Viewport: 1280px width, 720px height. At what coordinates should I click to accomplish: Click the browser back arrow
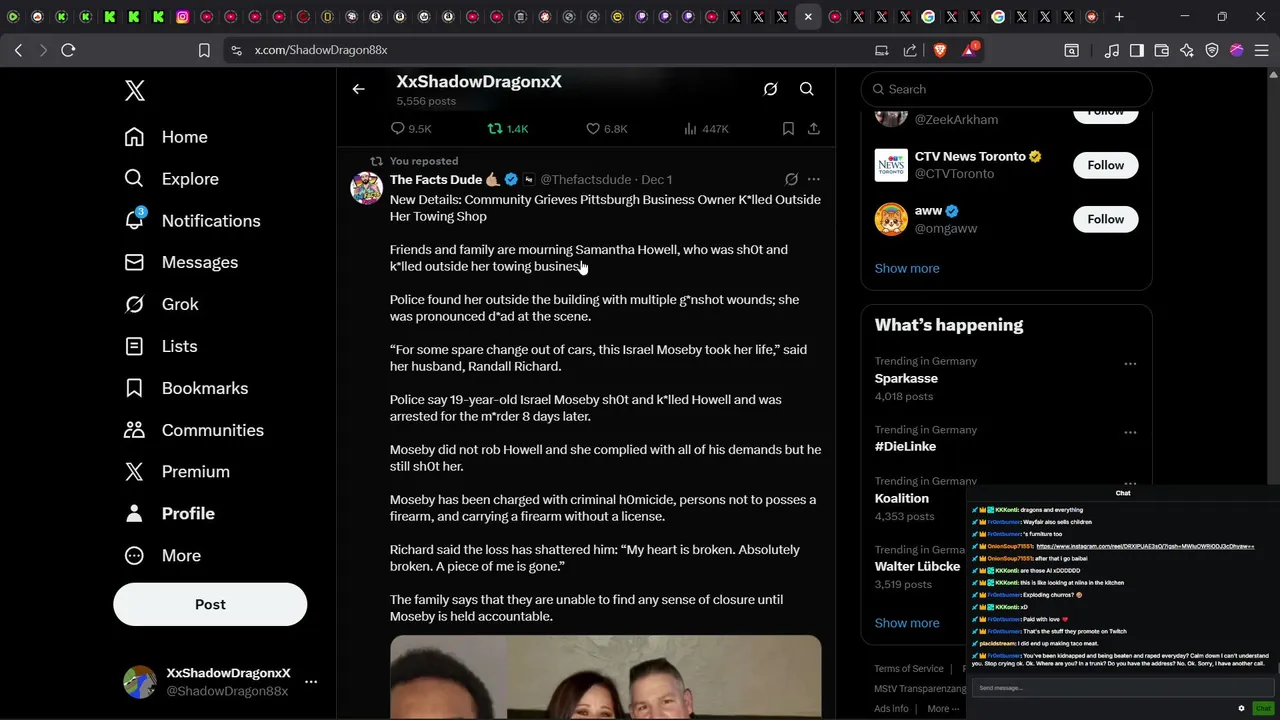[x=18, y=50]
